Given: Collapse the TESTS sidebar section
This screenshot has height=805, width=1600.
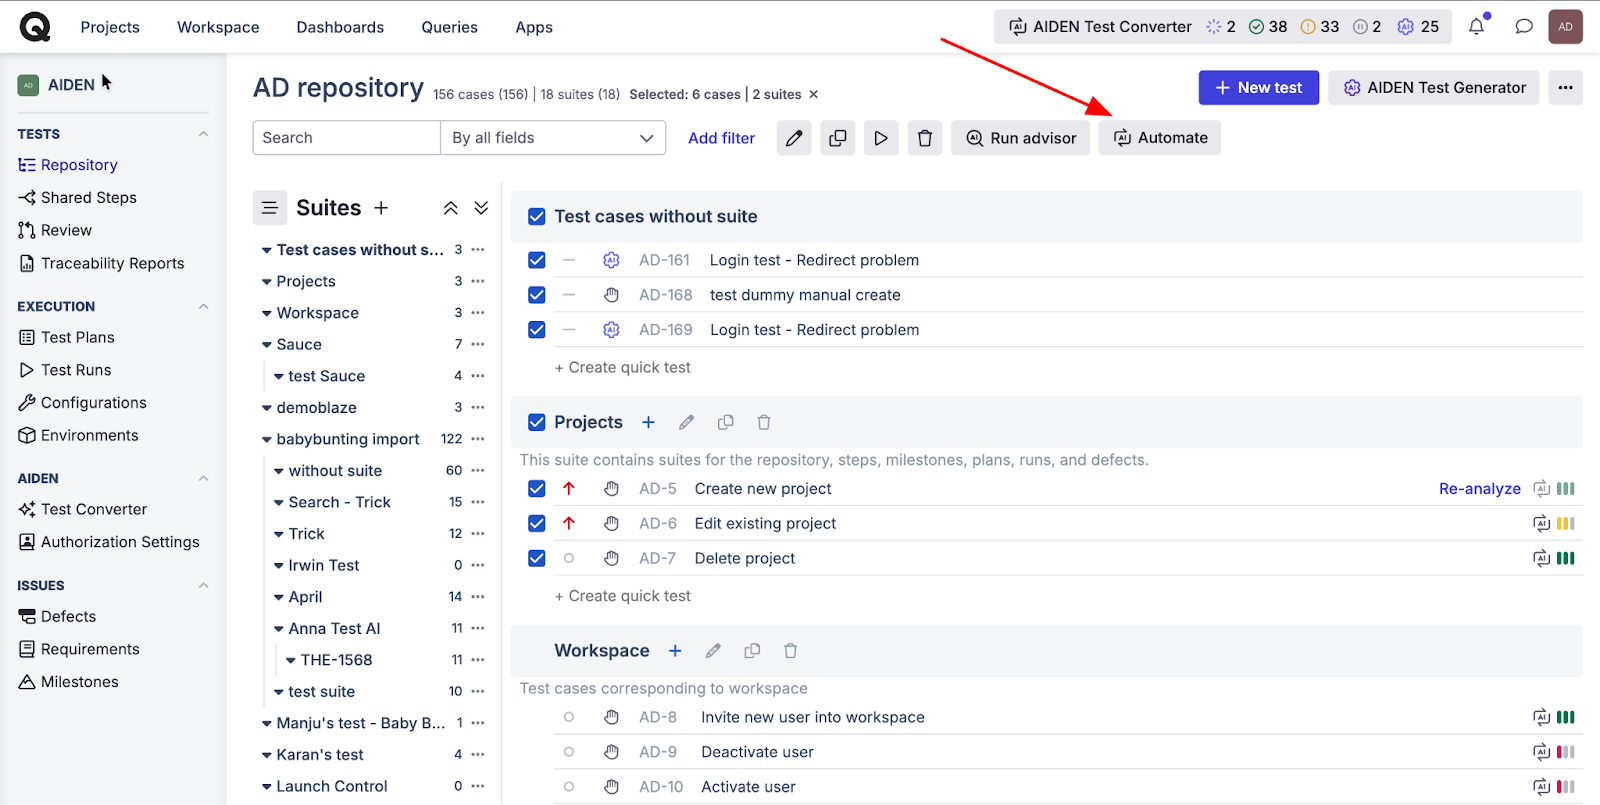Looking at the screenshot, I should [203, 134].
